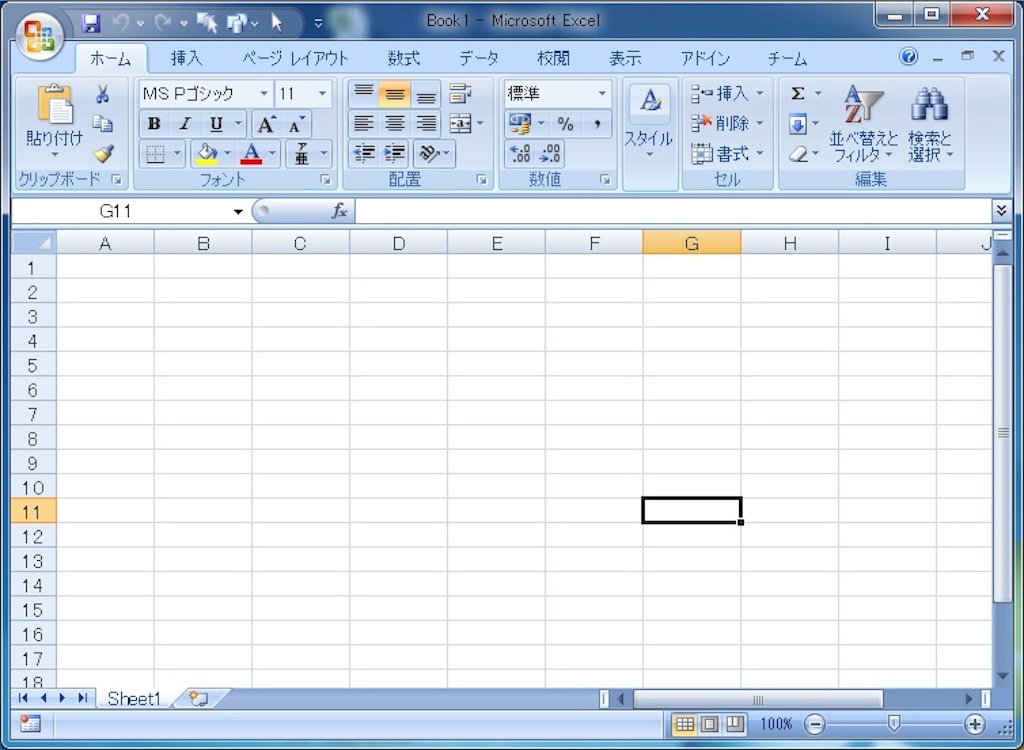Image resolution: width=1024 pixels, height=750 pixels.
Task: Increase decimal places
Action: click(520, 154)
